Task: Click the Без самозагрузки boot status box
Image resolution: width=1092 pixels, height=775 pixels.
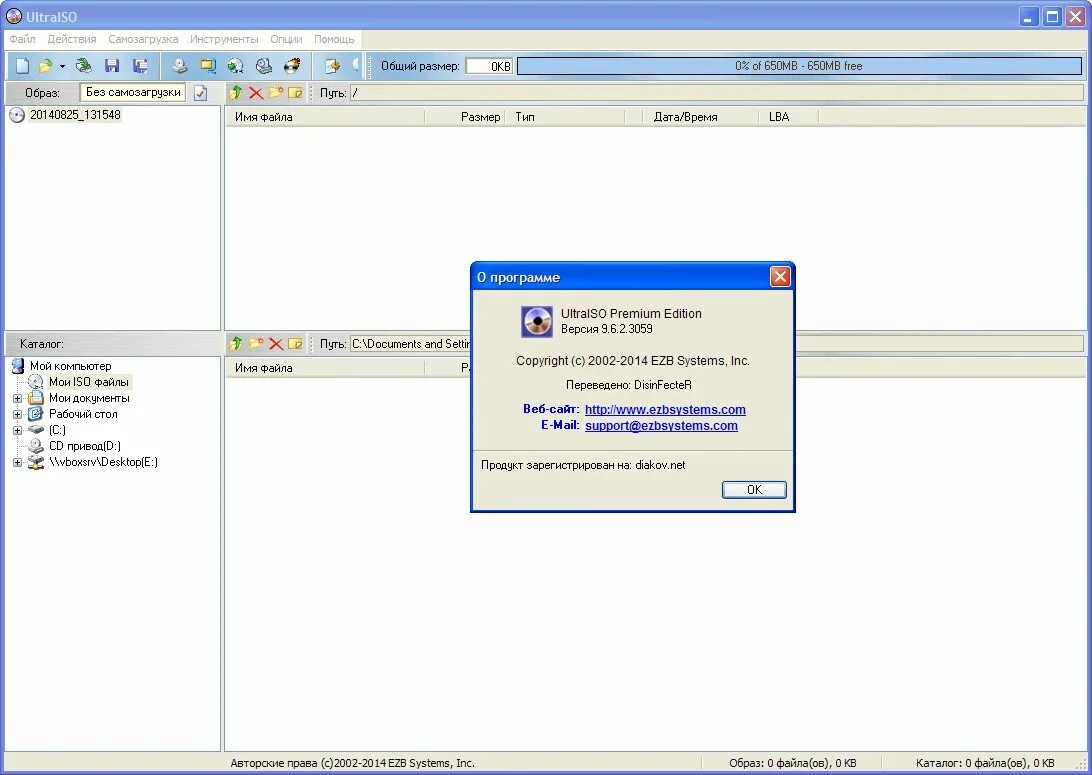Action: pyautogui.click(x=133, y=92)
